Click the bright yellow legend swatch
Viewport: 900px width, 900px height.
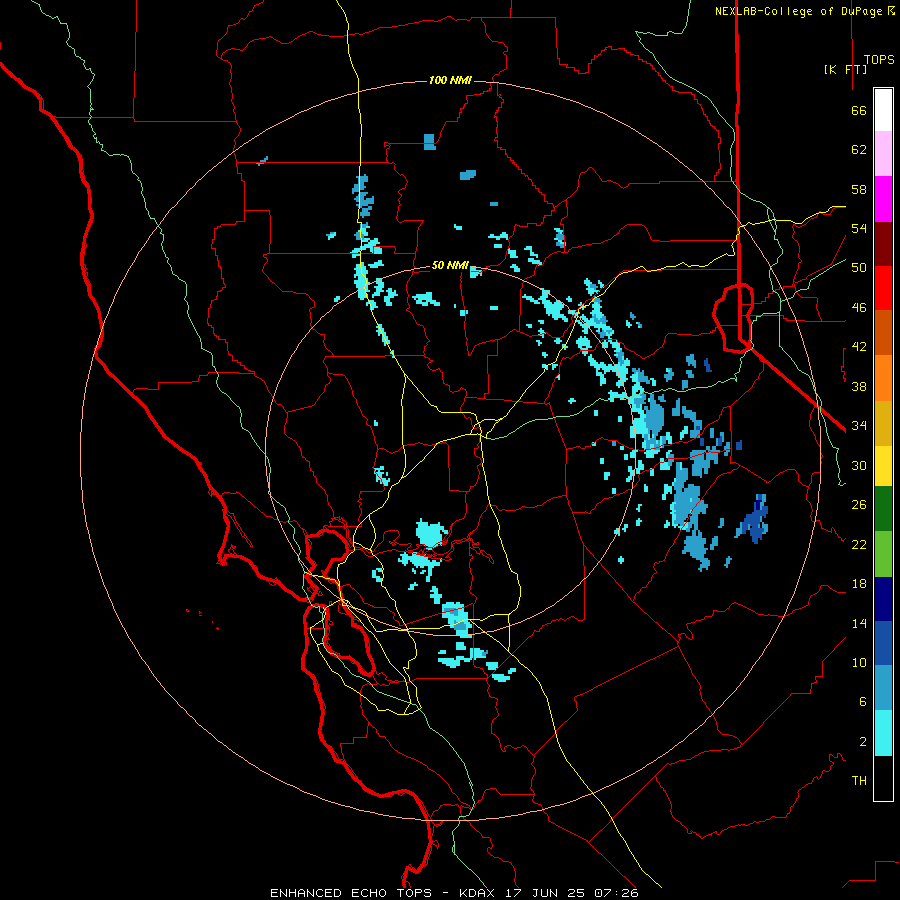[883, 466]
